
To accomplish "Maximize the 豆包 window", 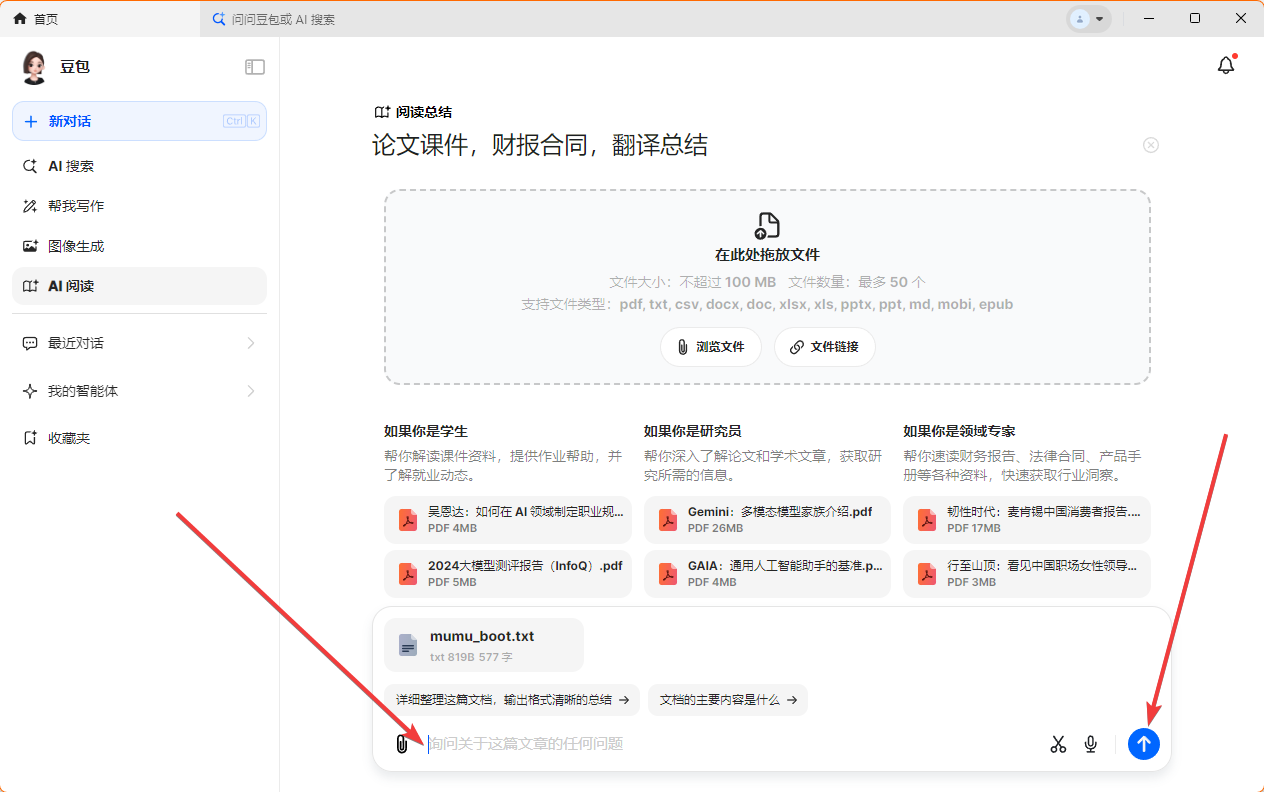I will [x=1195, y=19].
